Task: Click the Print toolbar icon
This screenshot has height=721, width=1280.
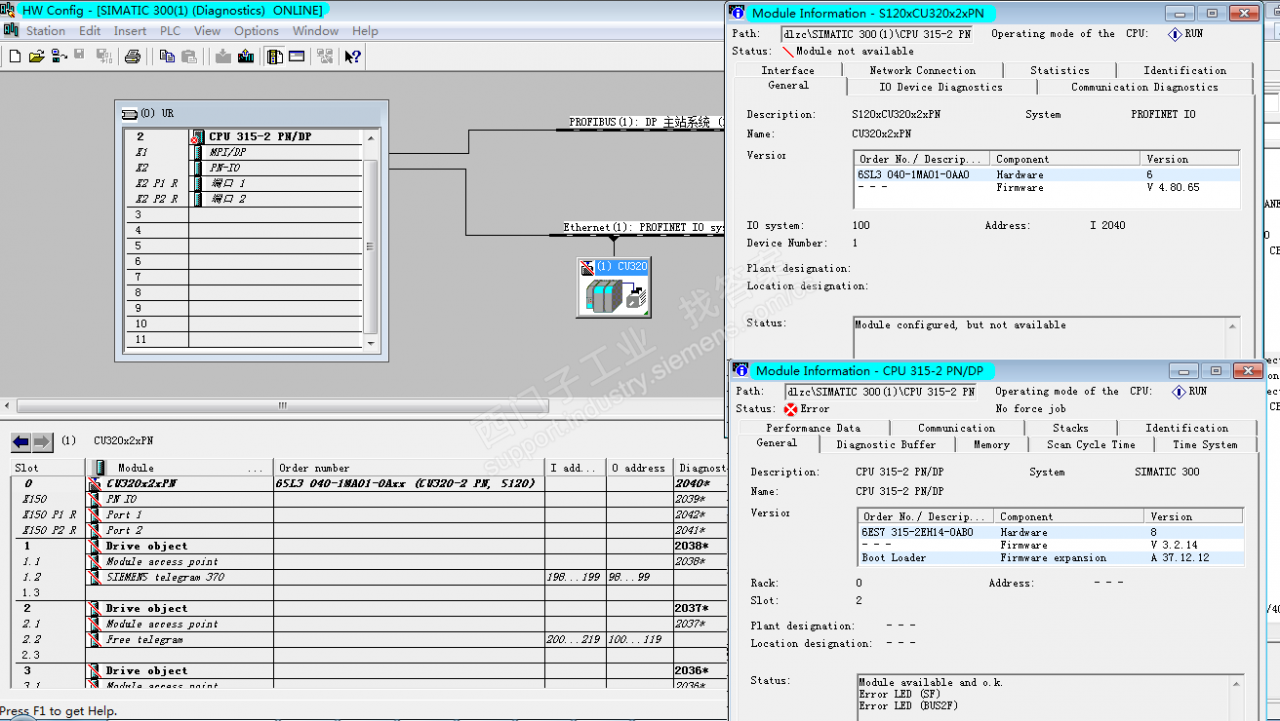Action: pos(132,56)
